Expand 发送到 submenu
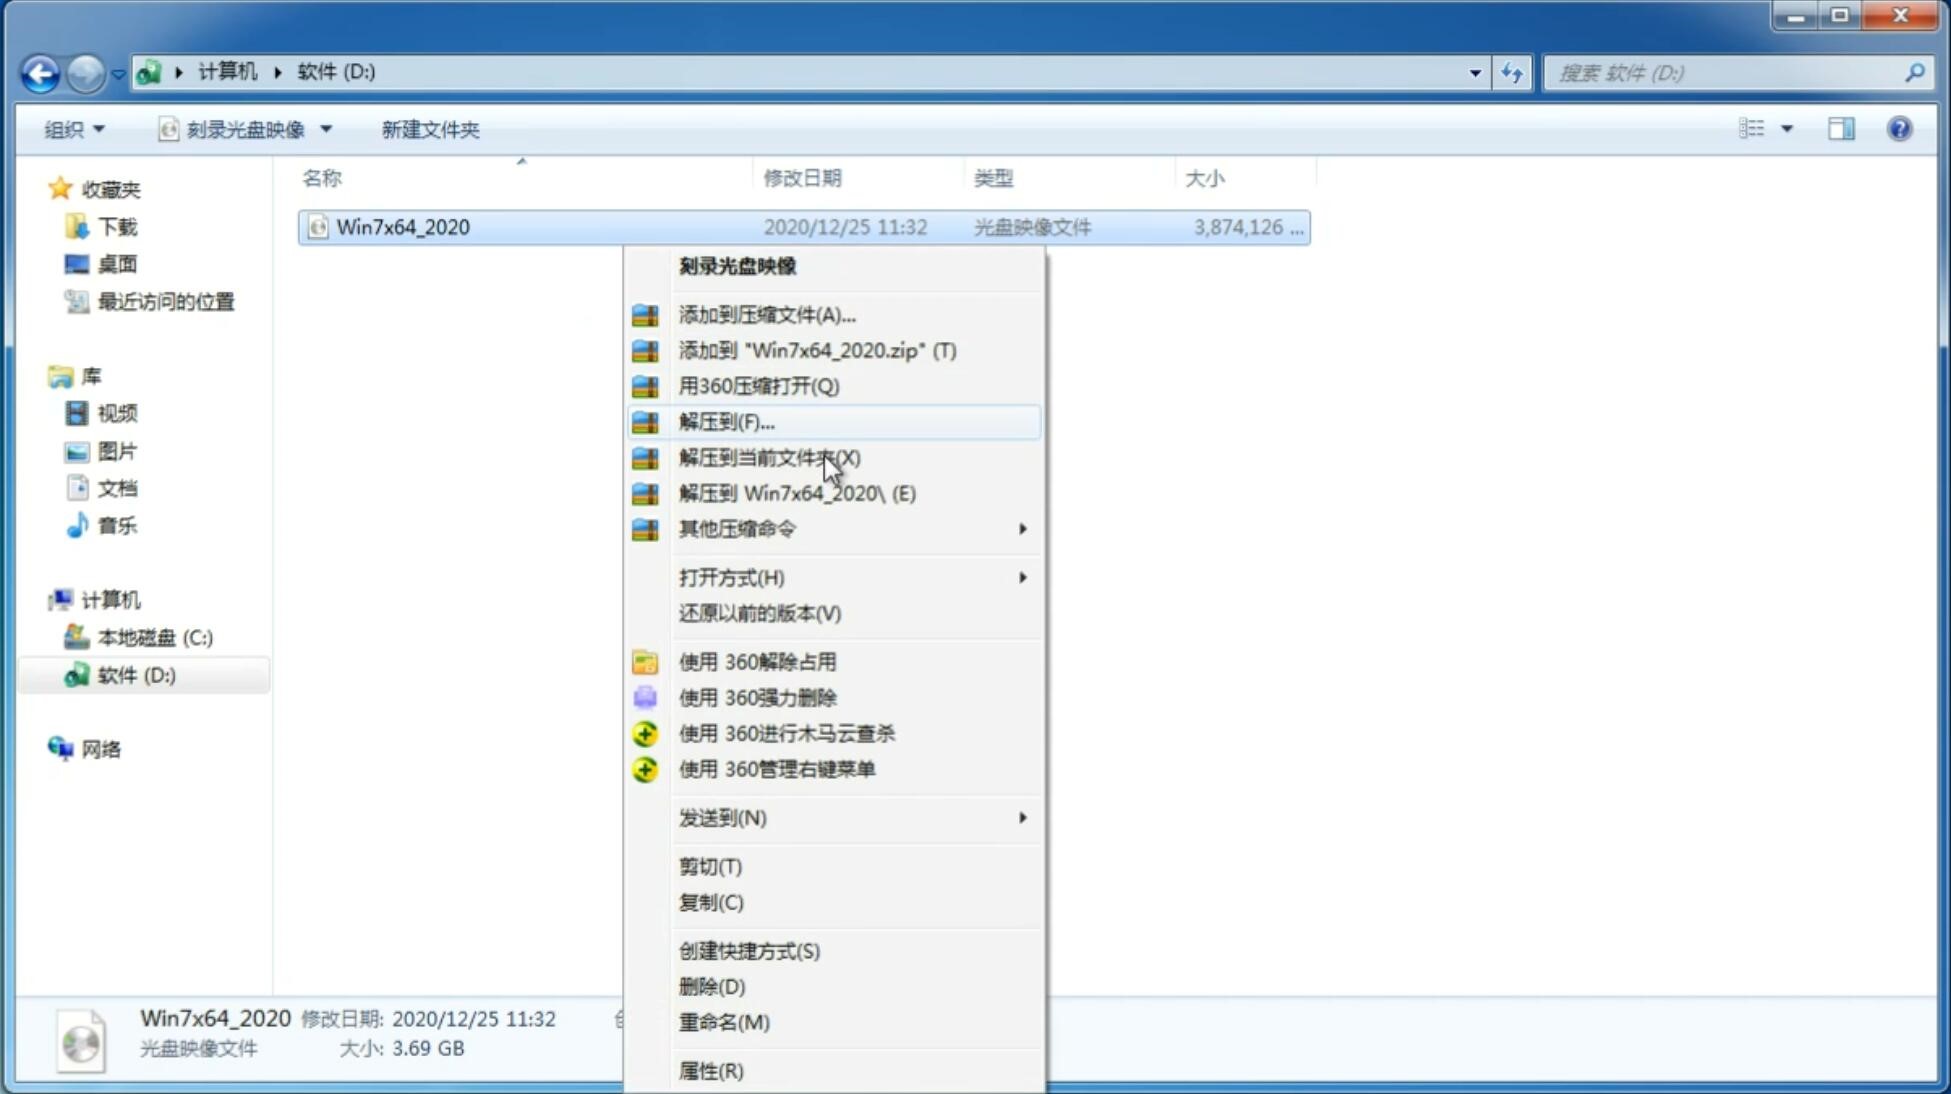Screen dimensions: 1951x1094 point(852,816)
